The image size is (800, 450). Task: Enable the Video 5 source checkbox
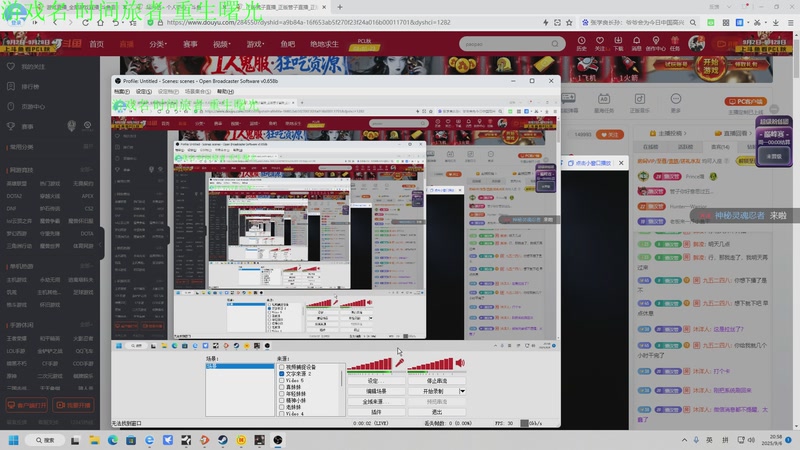282,380
